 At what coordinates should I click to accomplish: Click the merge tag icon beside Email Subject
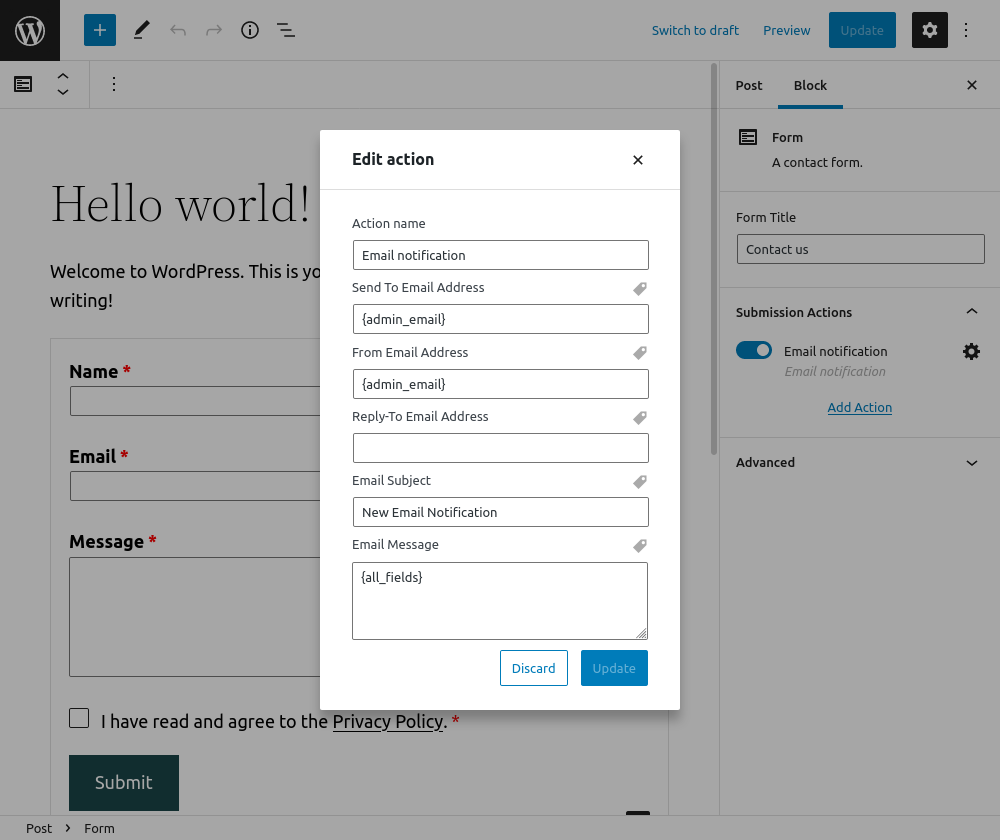coord(640,482)
